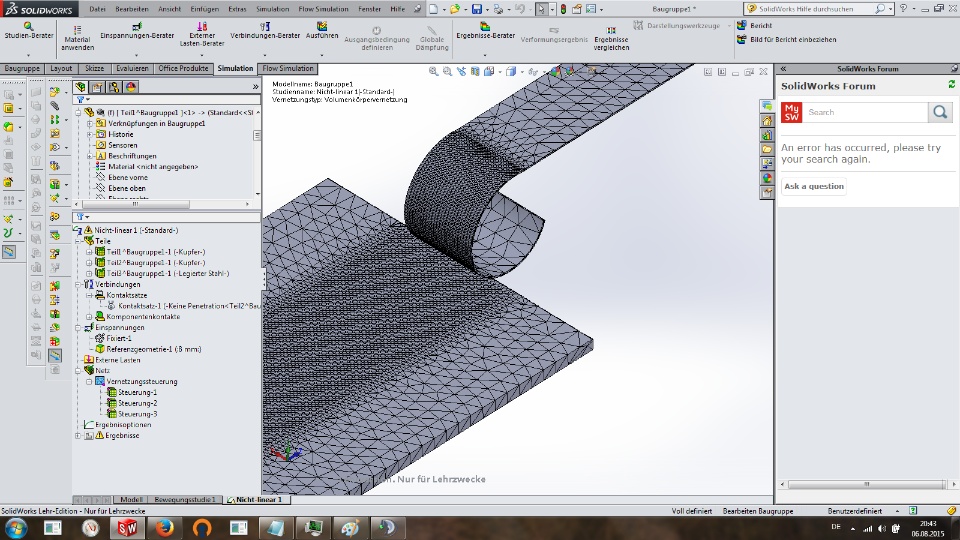Open the ConfigurationManager tab icon
This screenshot has width=960, height=540.
(x=114, y=87)
